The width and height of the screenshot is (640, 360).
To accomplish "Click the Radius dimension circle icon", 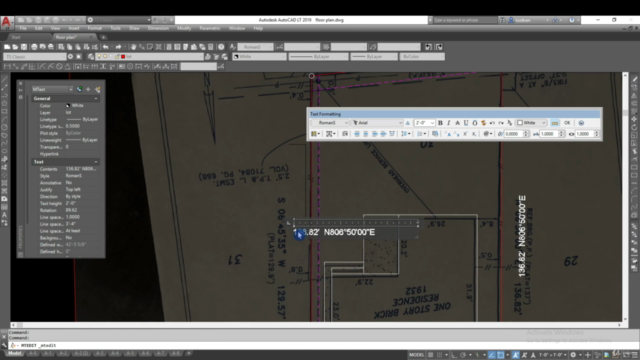I will 59,66.
